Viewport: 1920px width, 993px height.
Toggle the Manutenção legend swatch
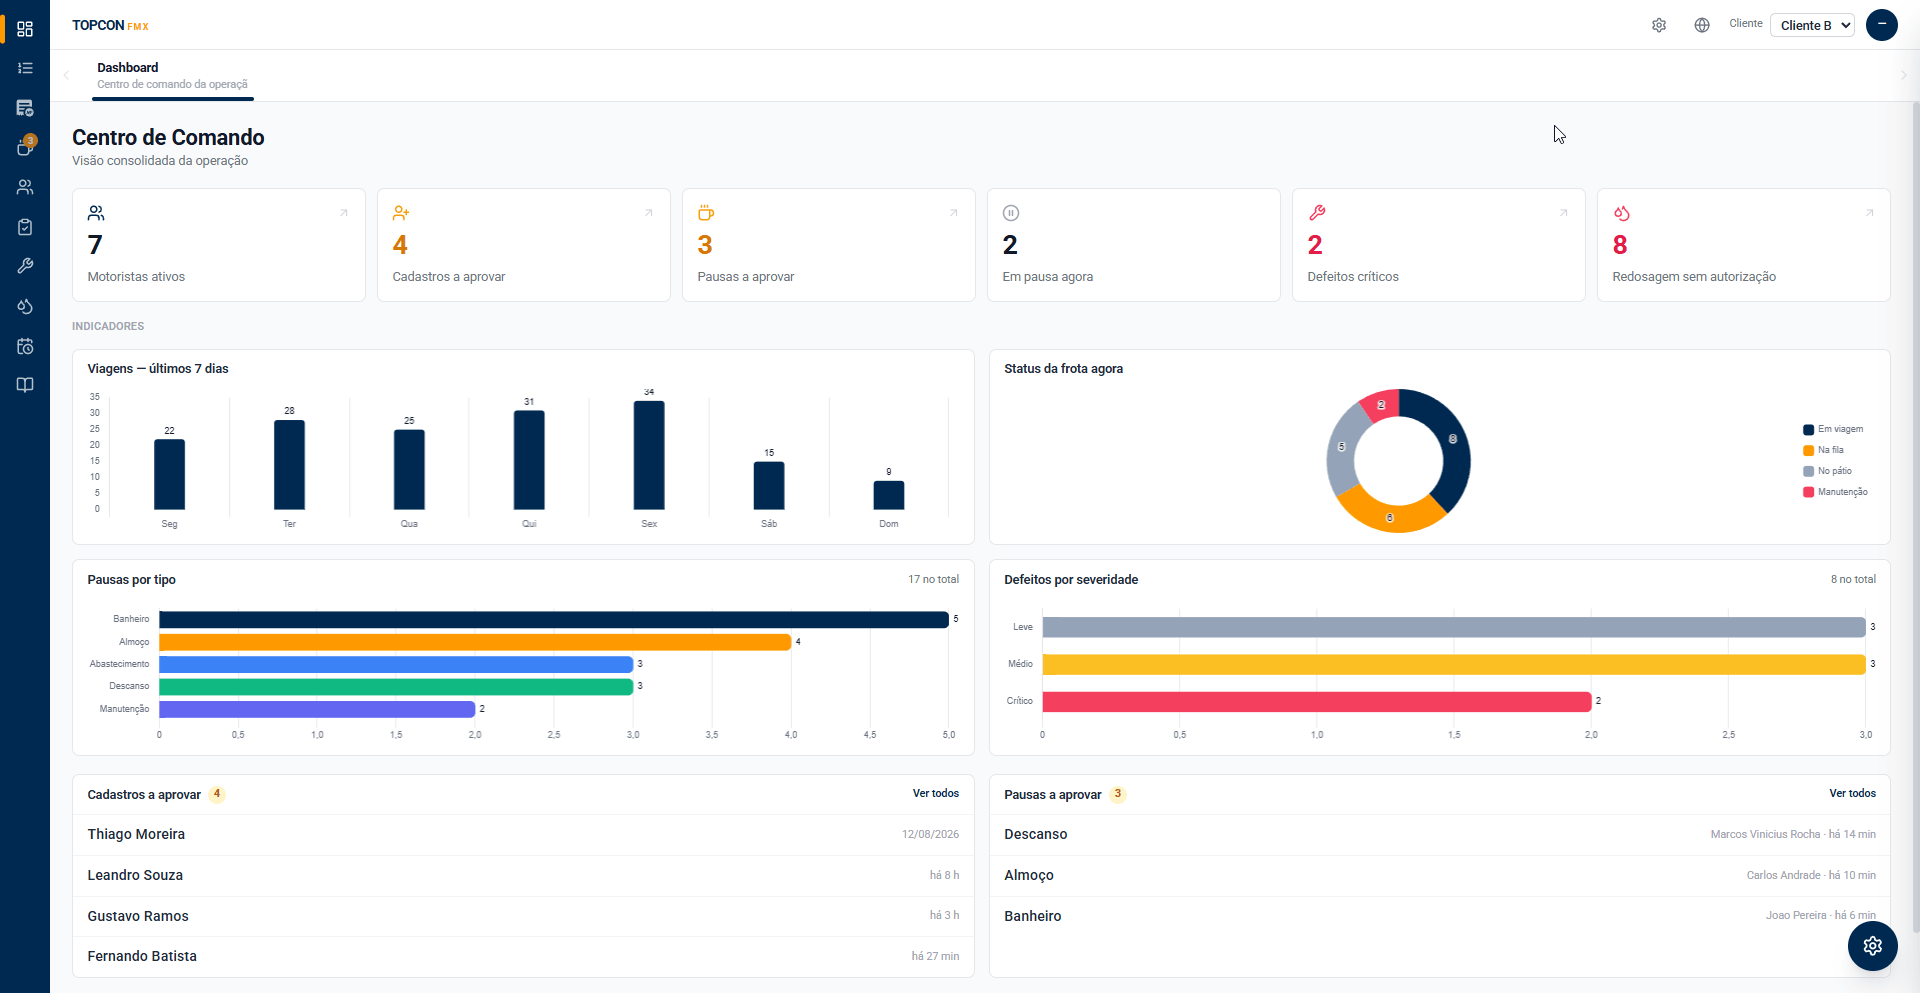pos(1808,493)
